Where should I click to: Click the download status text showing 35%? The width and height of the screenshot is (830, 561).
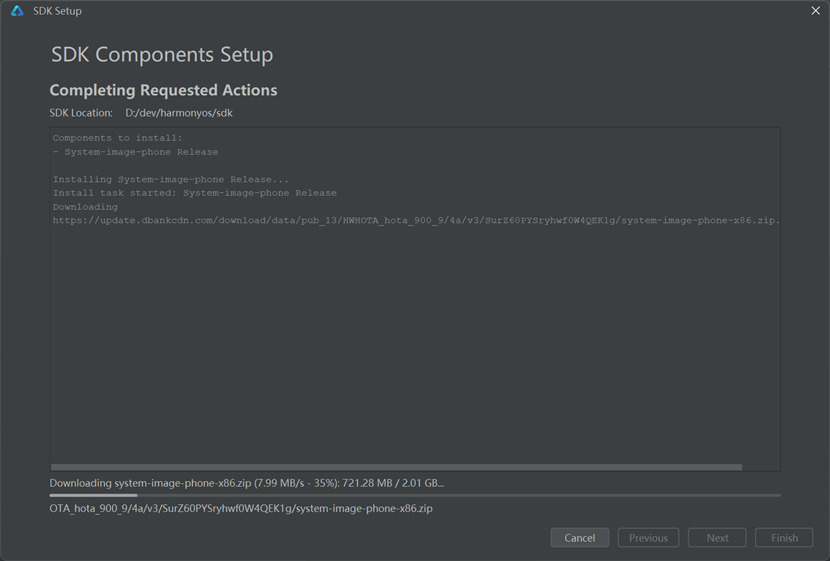247,483
